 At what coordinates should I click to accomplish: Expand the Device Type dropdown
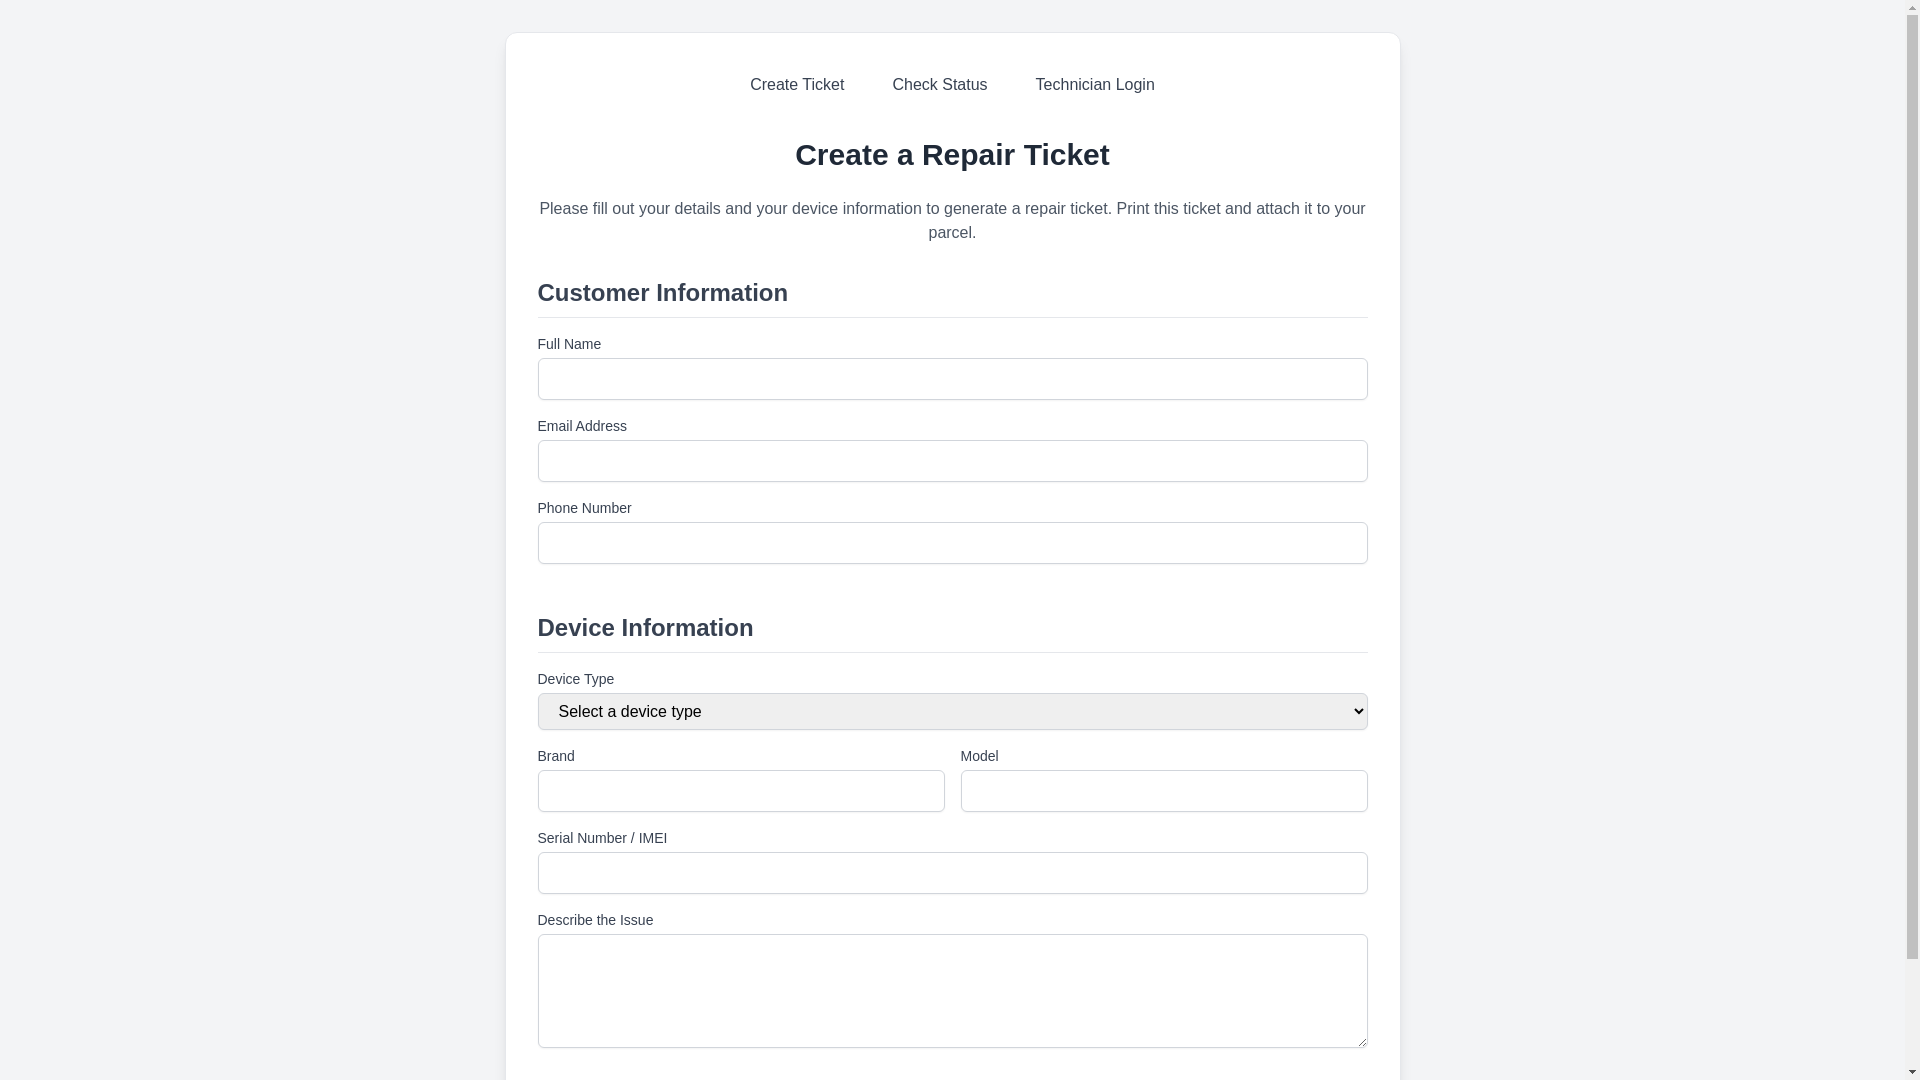coord(952,712)
